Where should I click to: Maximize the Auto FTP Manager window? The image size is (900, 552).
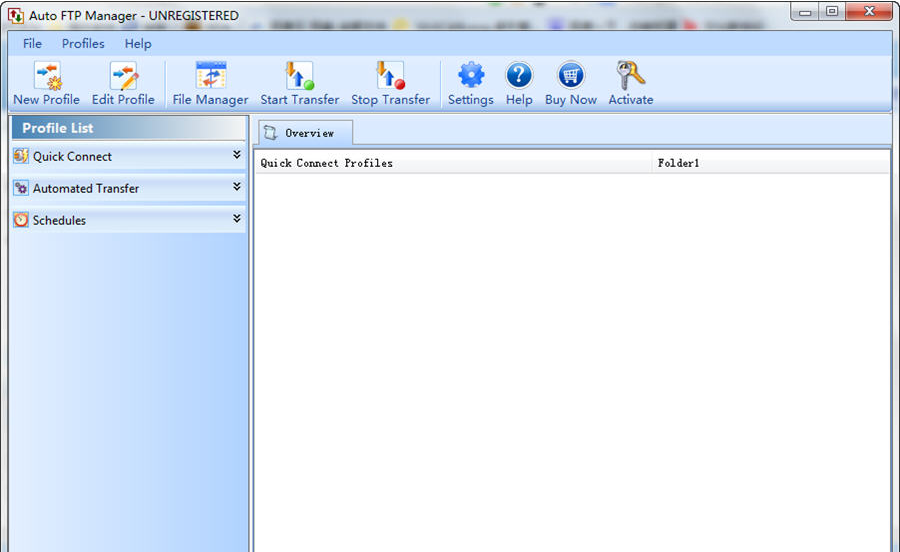click(x=832, y=11)
